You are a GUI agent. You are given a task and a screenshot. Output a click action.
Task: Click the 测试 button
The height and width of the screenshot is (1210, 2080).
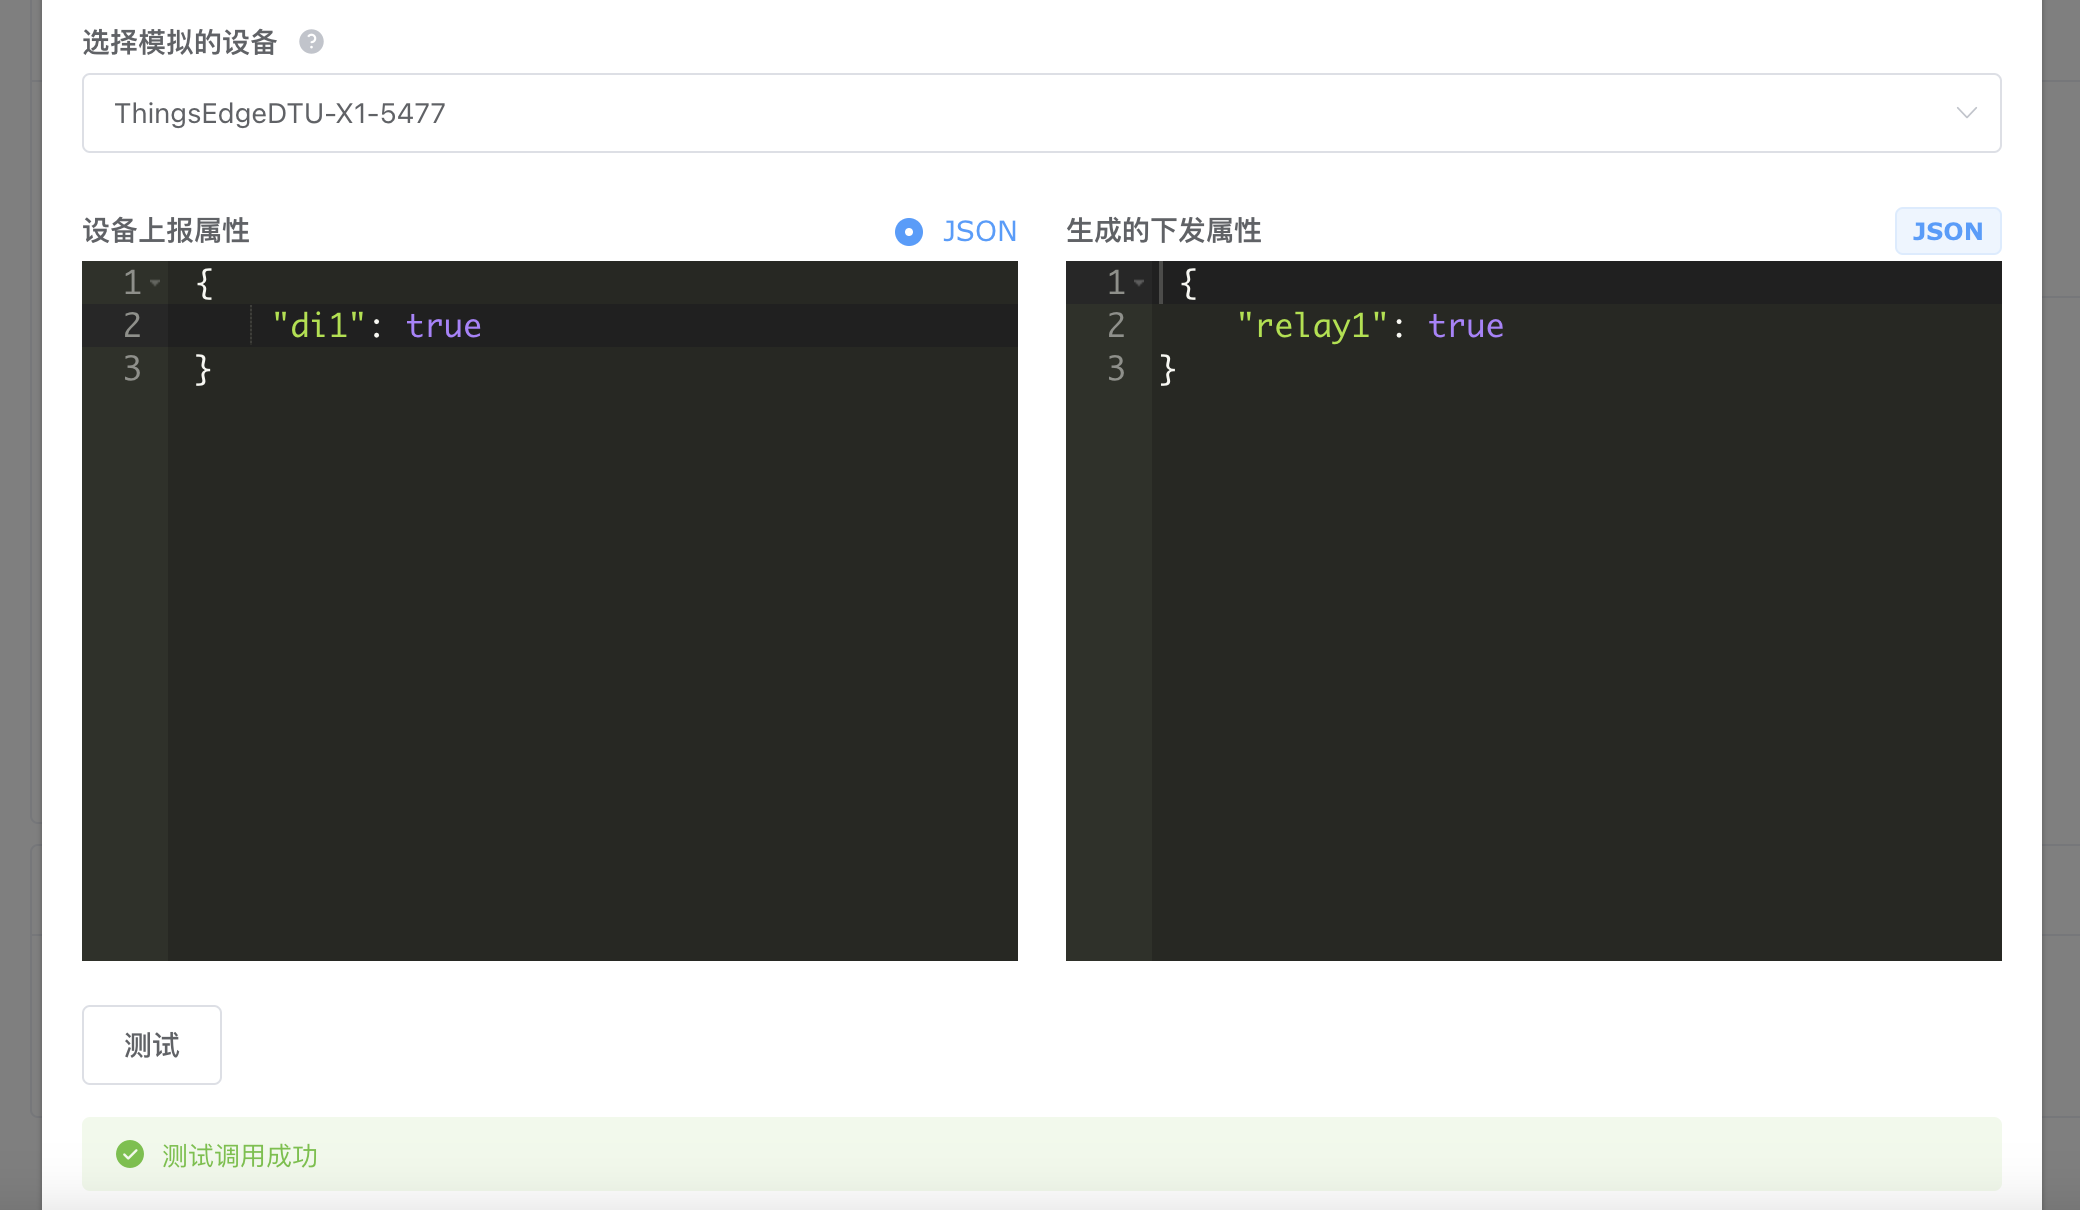152,1045
